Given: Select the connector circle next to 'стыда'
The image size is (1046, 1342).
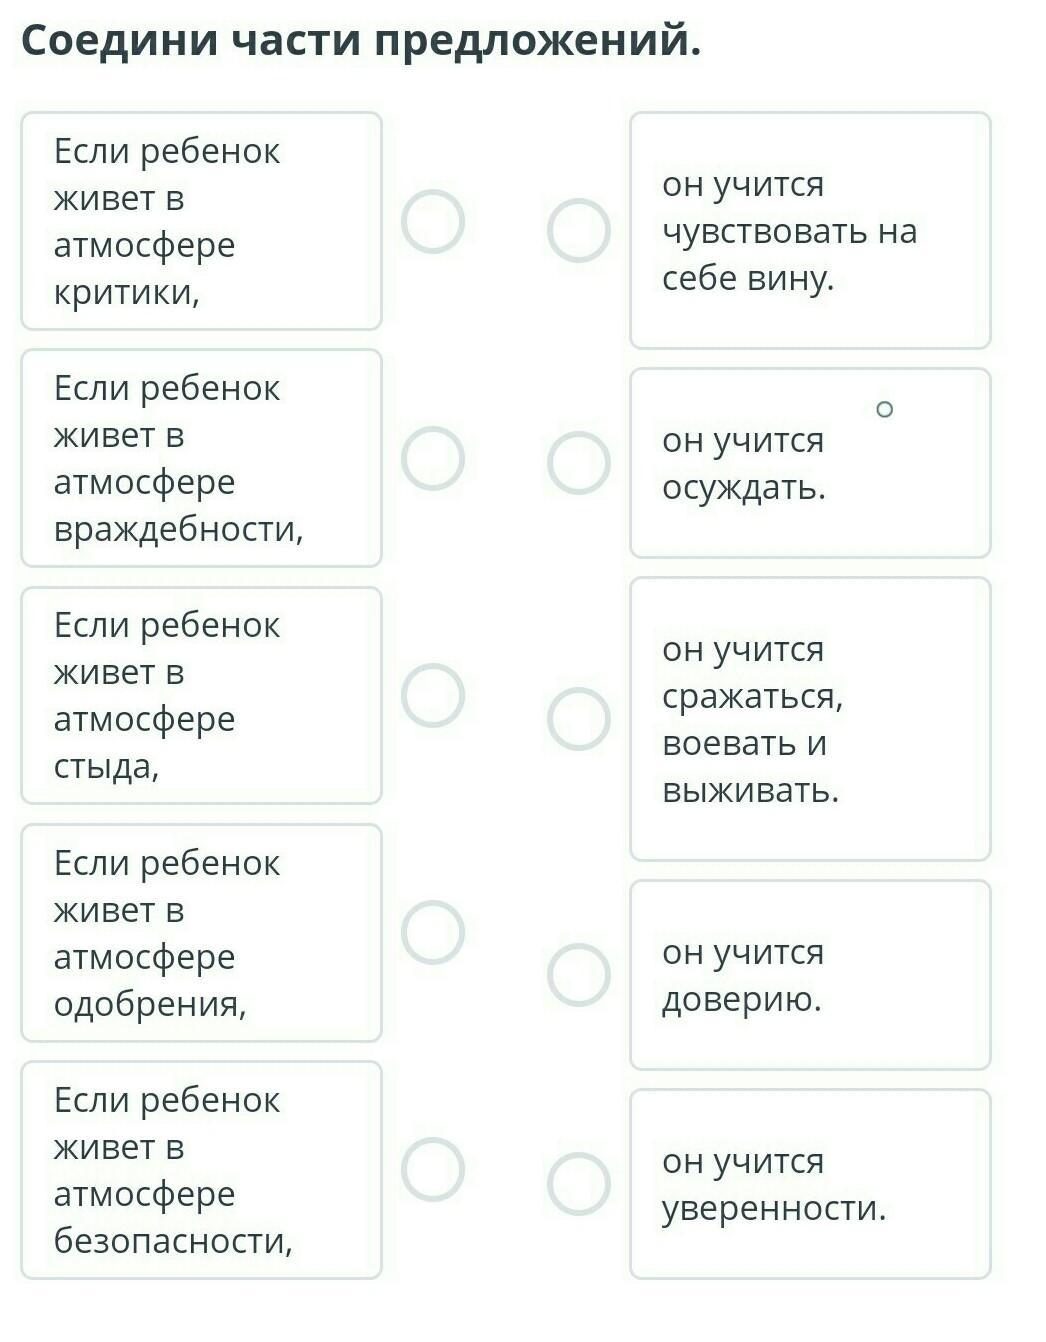Looking at the screenshot, I should click(433, 695).
